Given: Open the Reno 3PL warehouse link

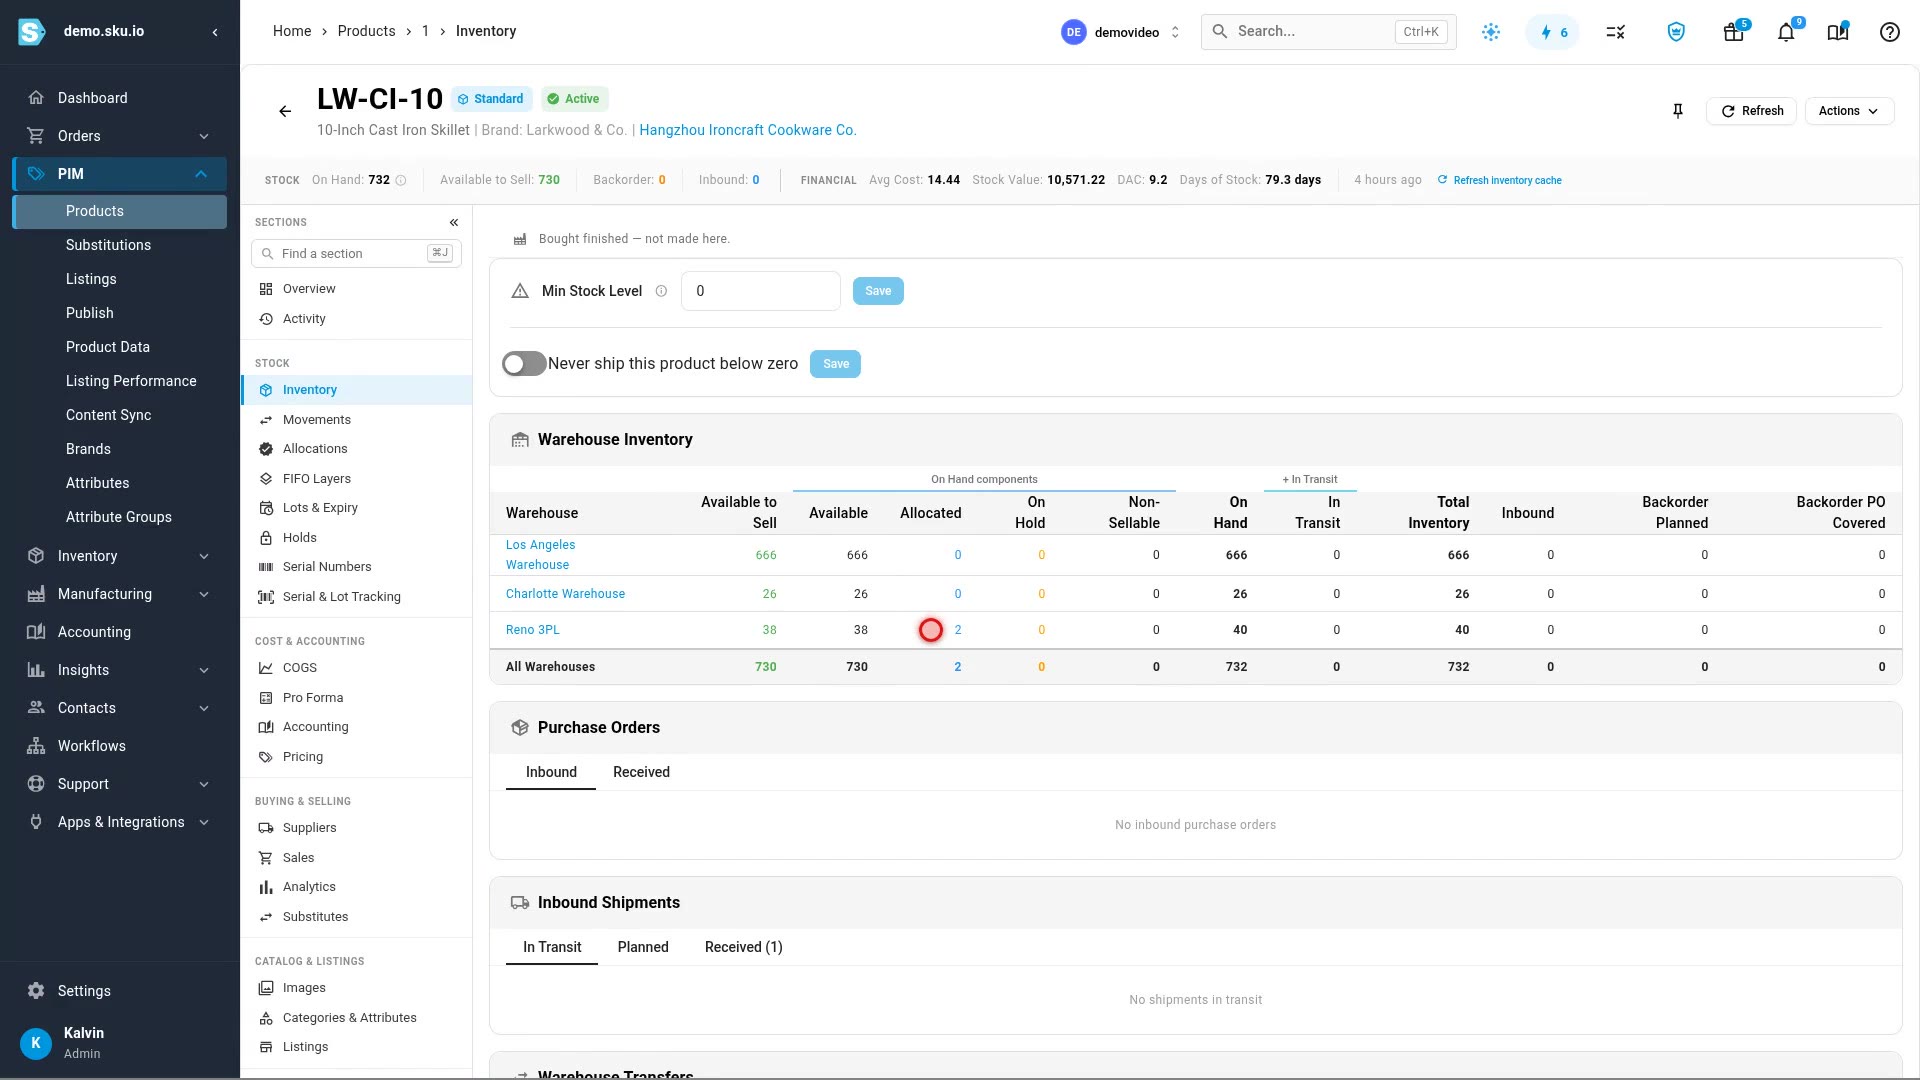Looking at the screenshot, I should [x=533, y=630].
